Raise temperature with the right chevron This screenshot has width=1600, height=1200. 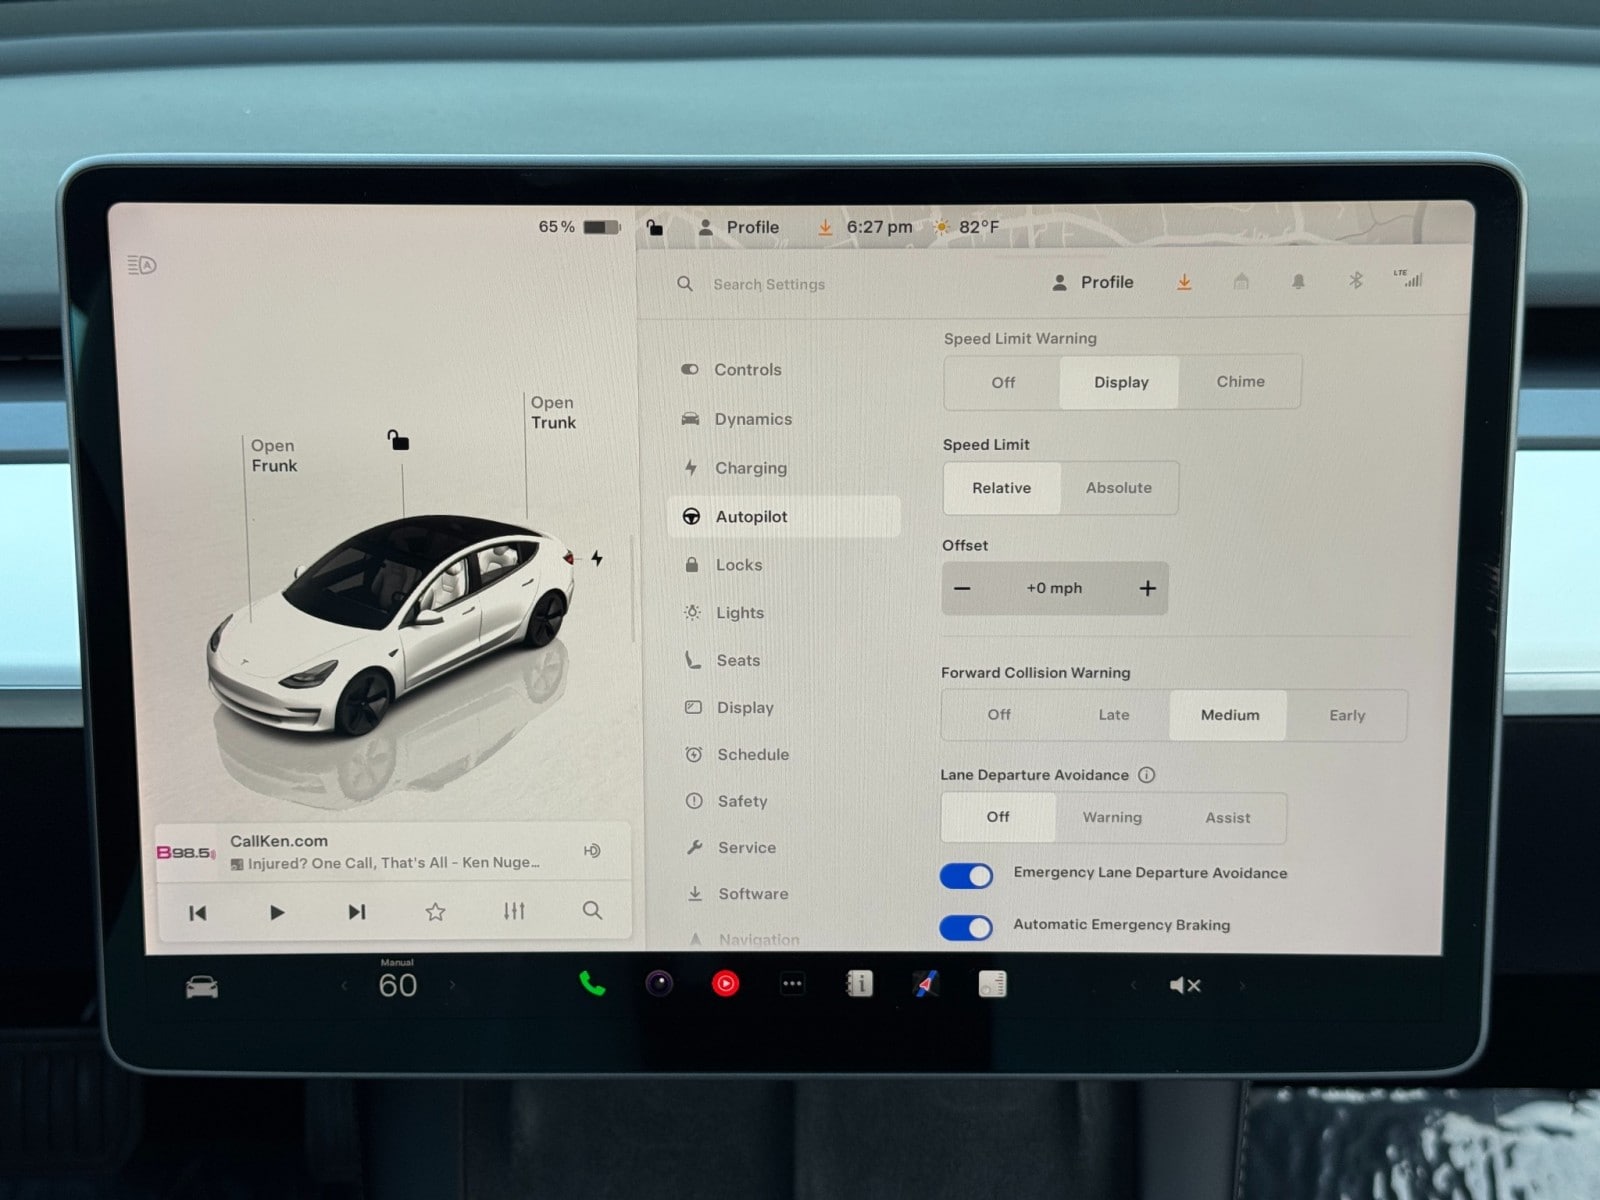tap(452, 986)
